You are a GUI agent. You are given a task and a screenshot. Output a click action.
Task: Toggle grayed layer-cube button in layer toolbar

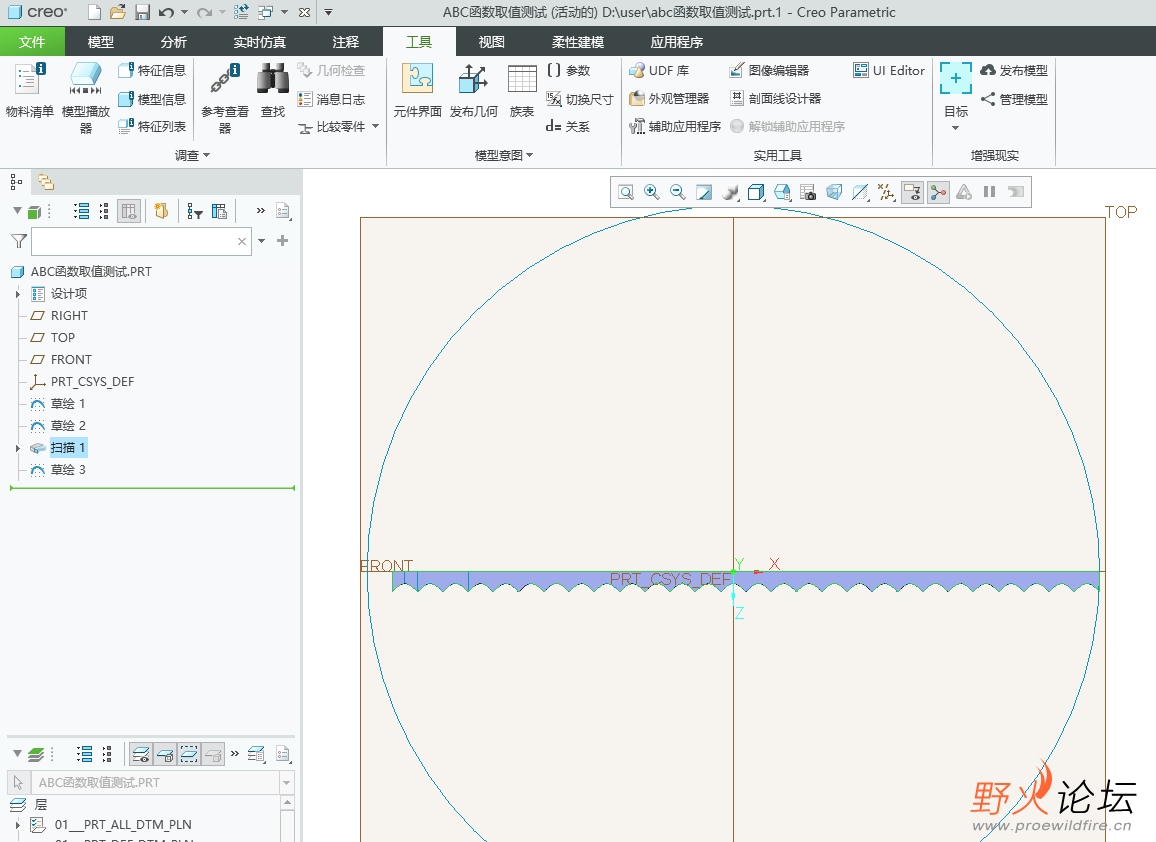pyautogui.click(x=213, y=754)
